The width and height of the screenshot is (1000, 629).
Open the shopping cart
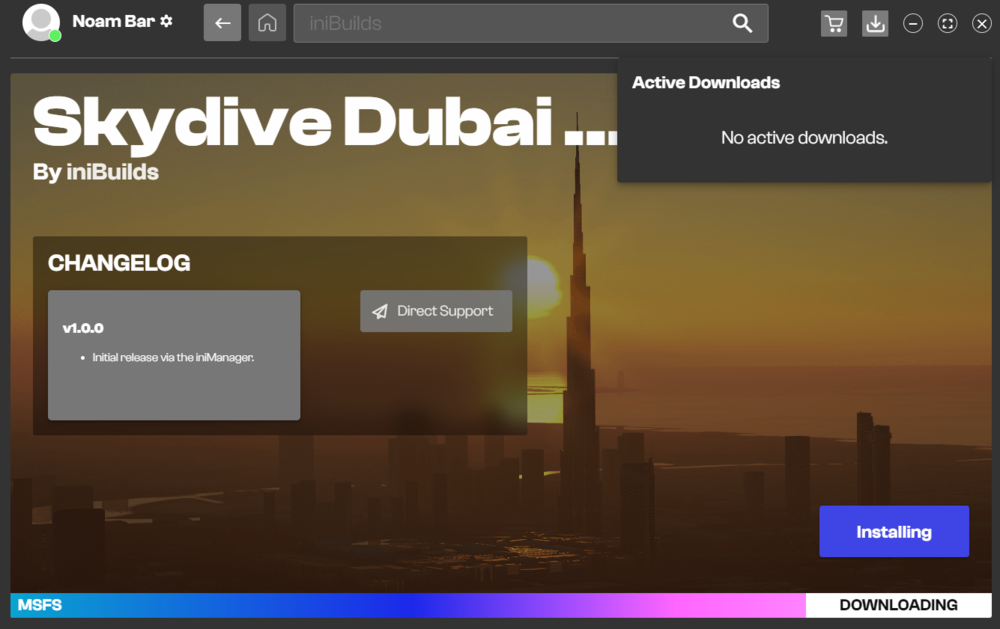point(833,24)
